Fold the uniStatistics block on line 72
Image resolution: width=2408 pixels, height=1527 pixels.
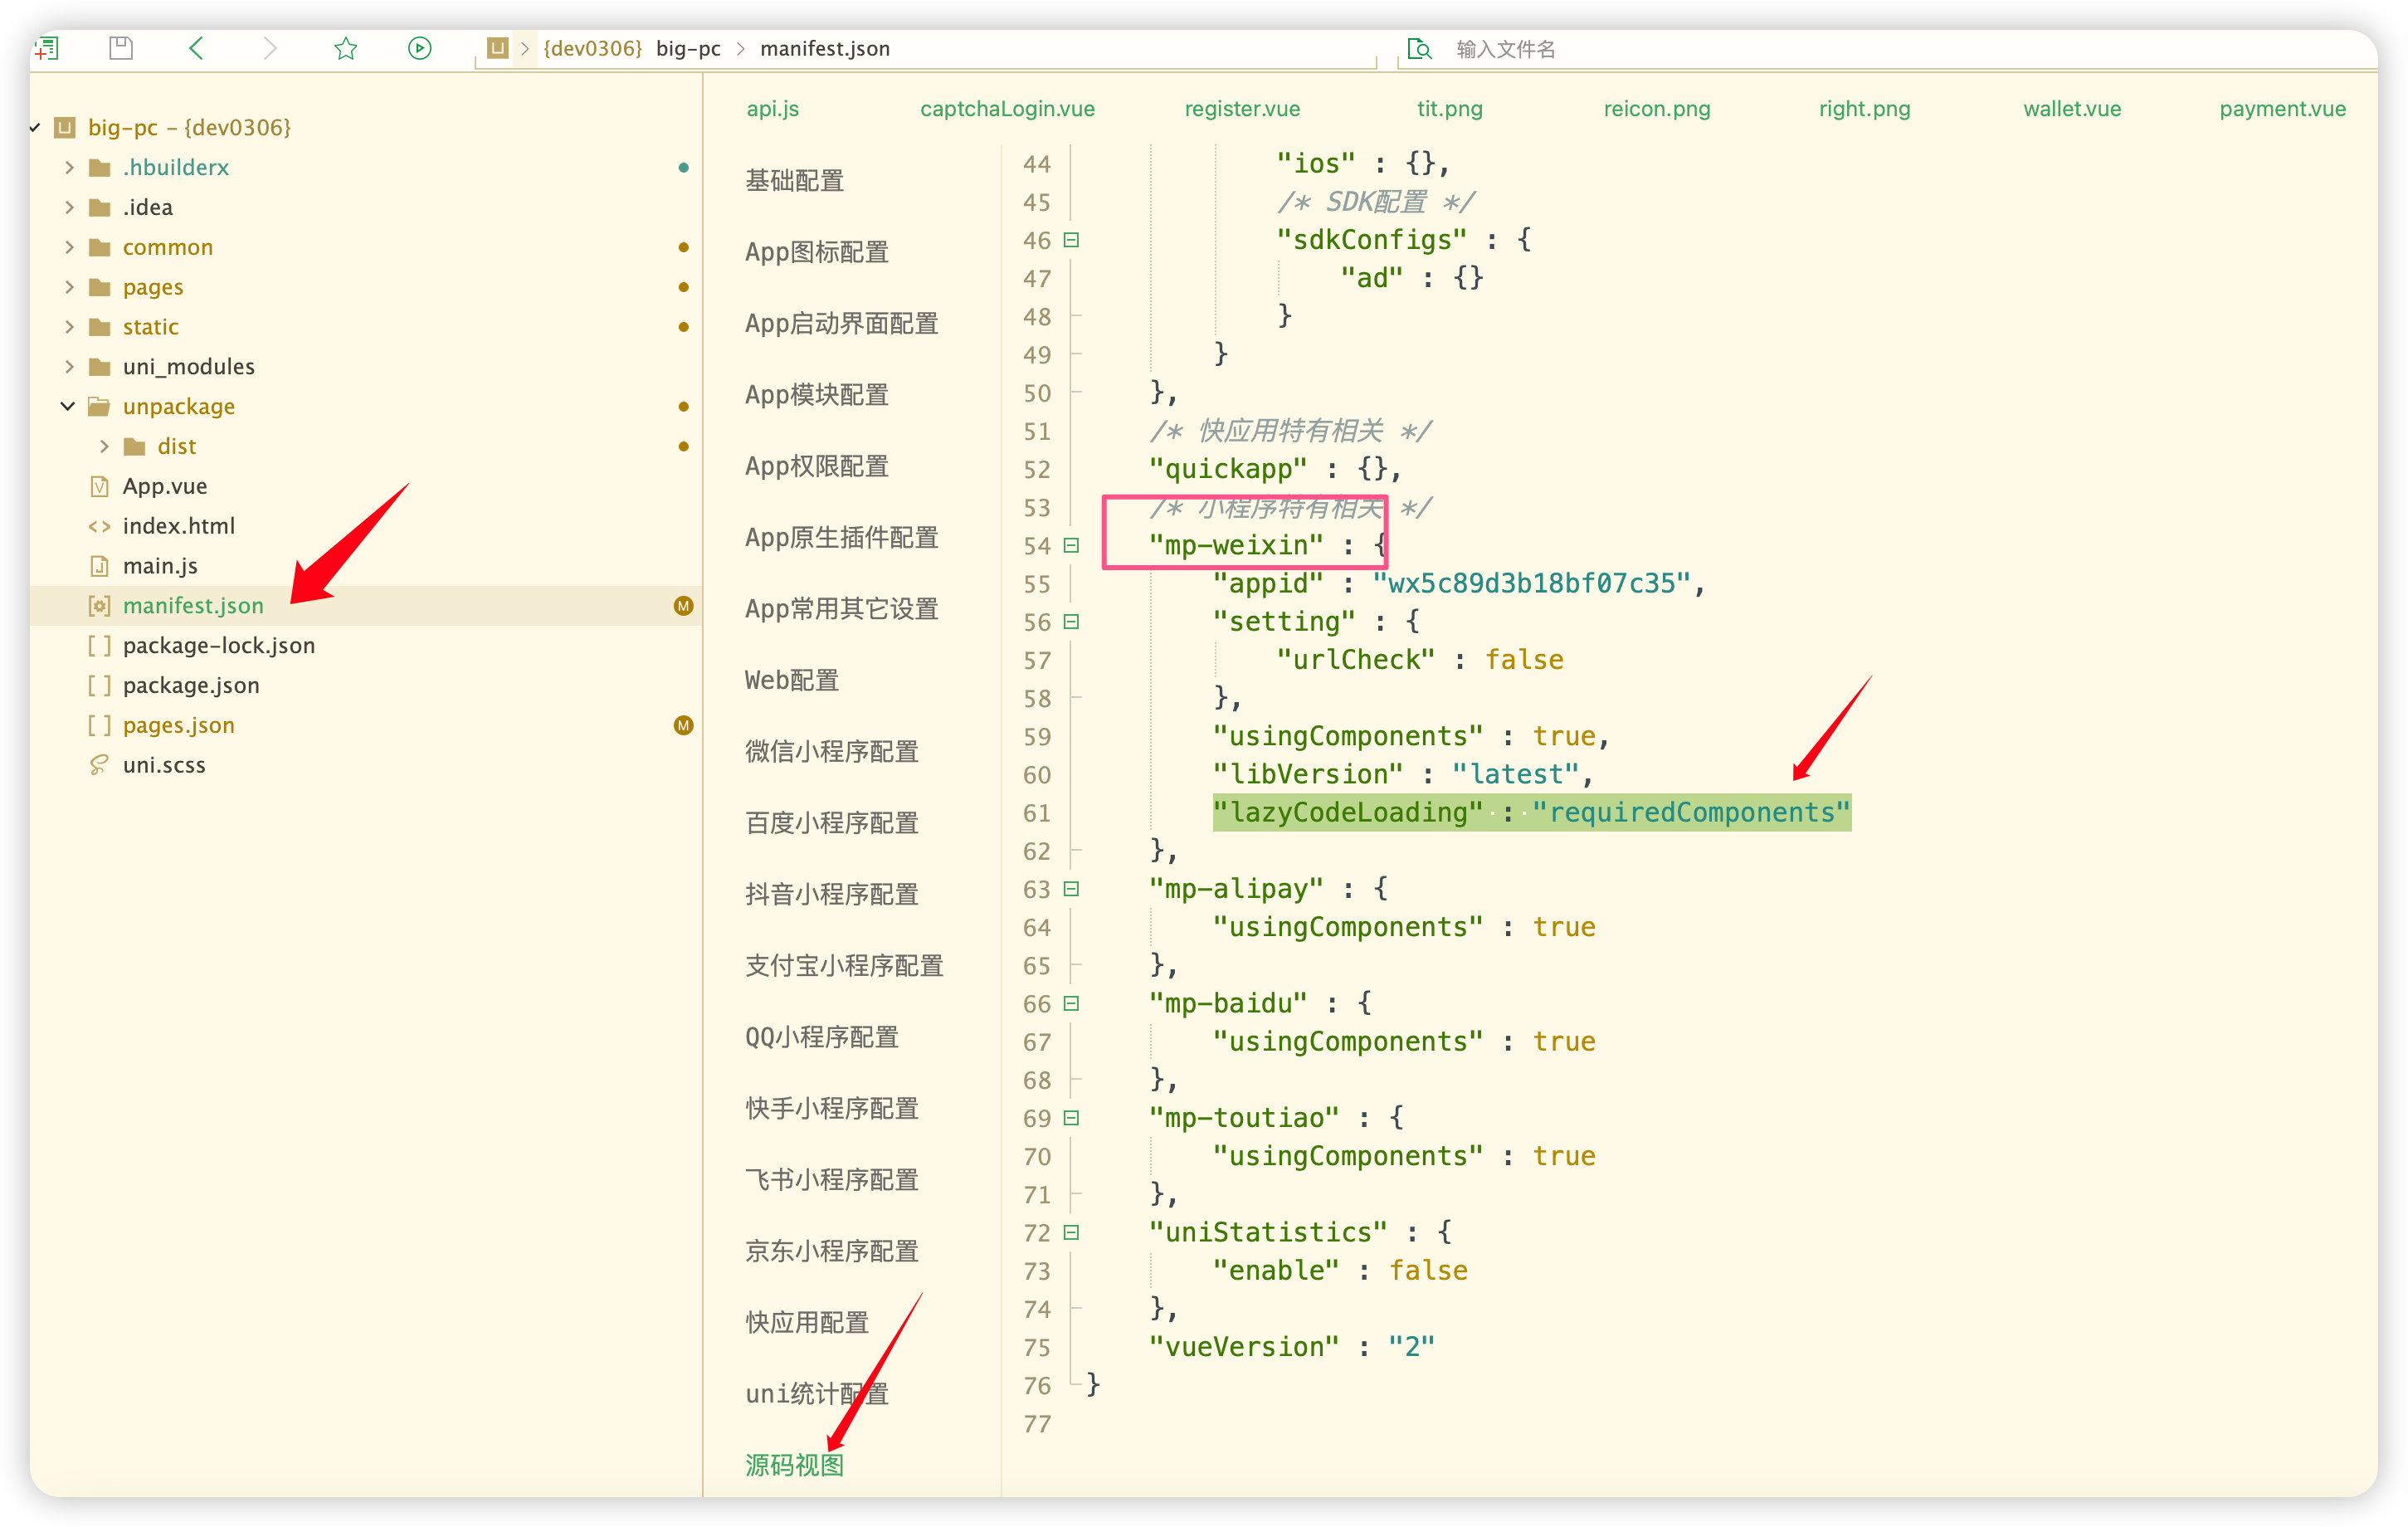pos(1071,1232)
